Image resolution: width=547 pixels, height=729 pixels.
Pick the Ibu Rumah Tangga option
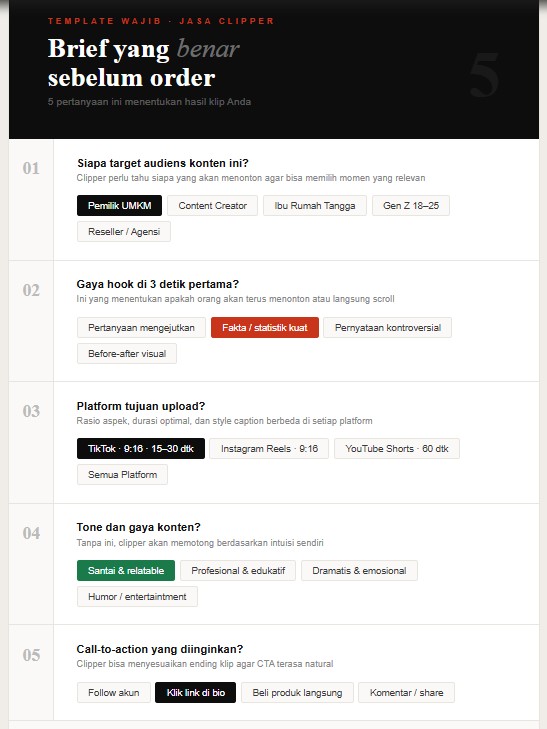click(315, 205)
